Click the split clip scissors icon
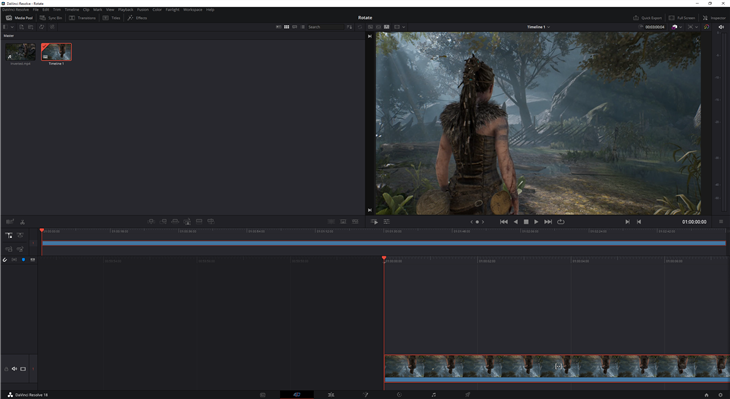This screenshot has height=399, width=730. tap(22, 222)
